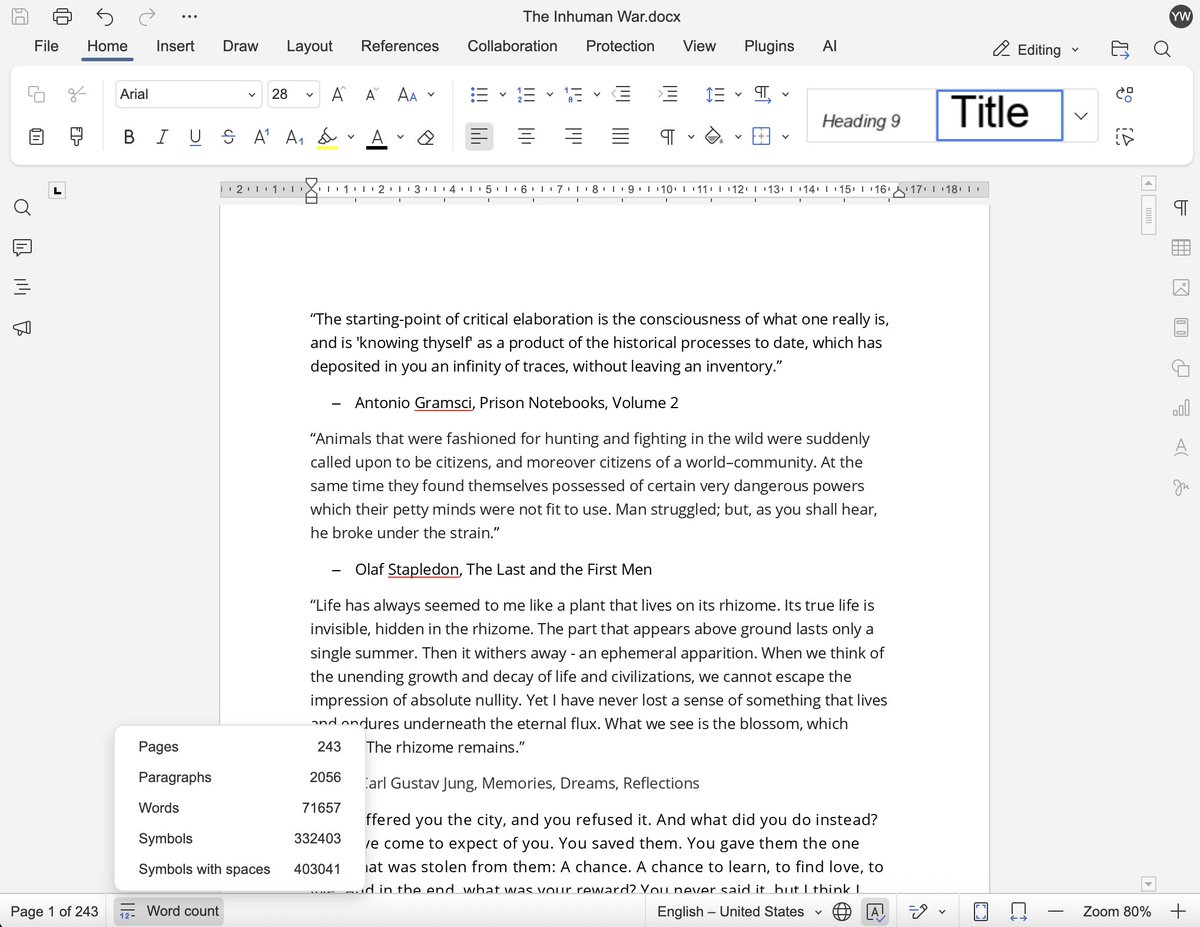Click the Word count button
Viewport: 1200px width, 927px height.
click(x=168, y=911)
